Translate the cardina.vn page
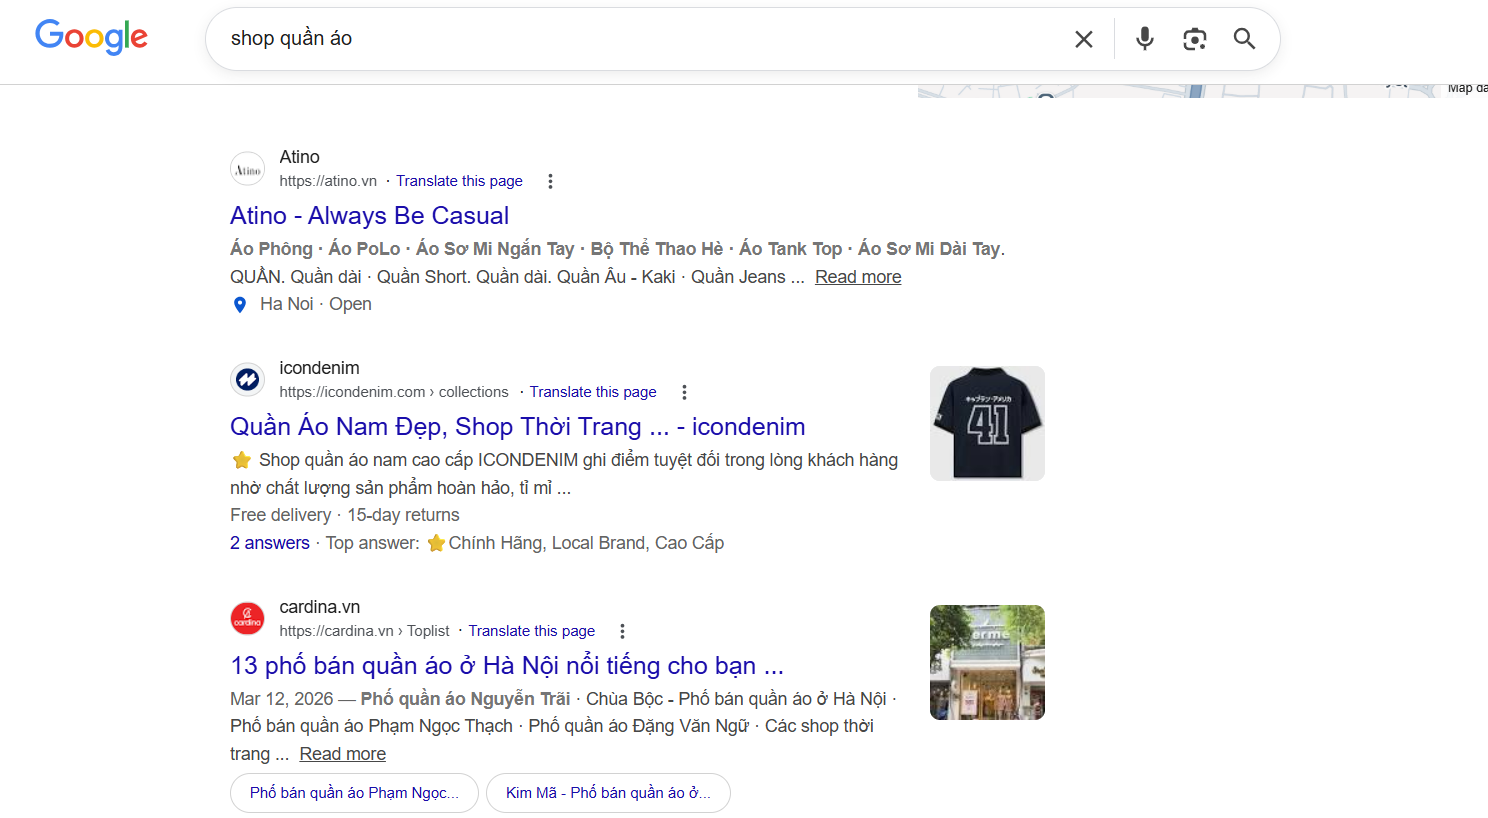Screen dimensions: 1488x818 [532, 631]
